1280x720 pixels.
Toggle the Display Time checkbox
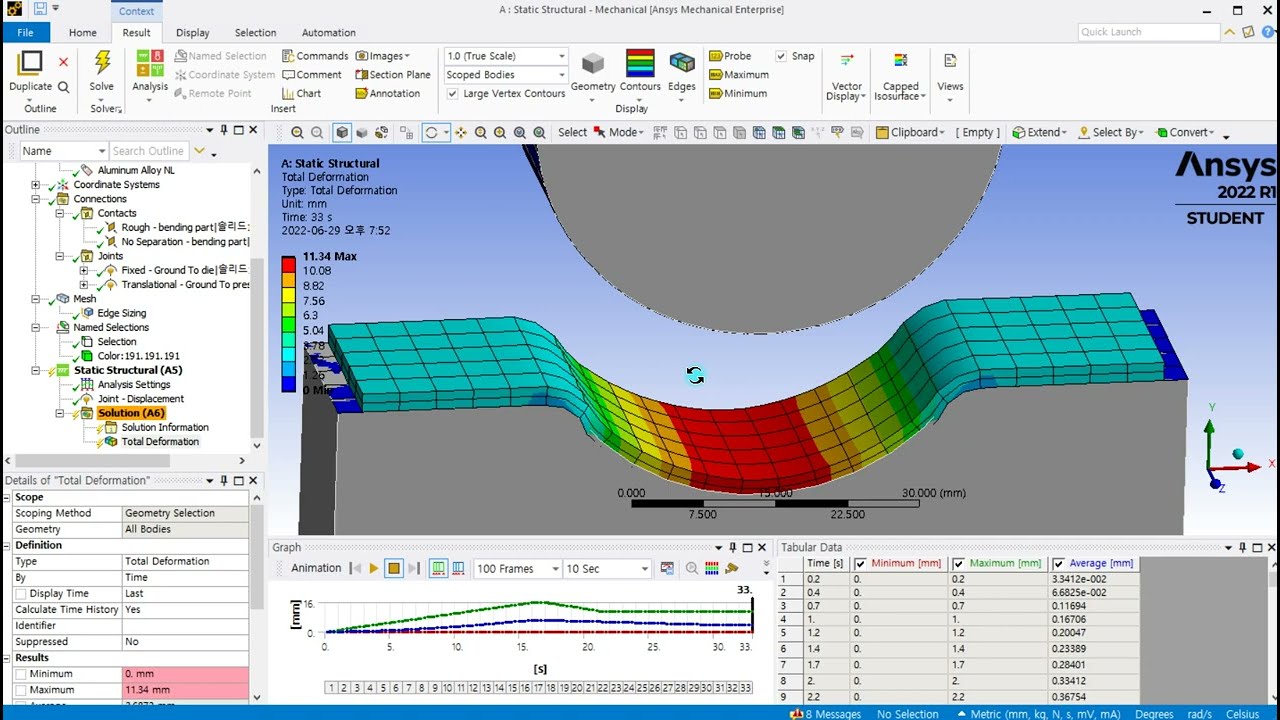pyautogui.click(x=21, y=593)
